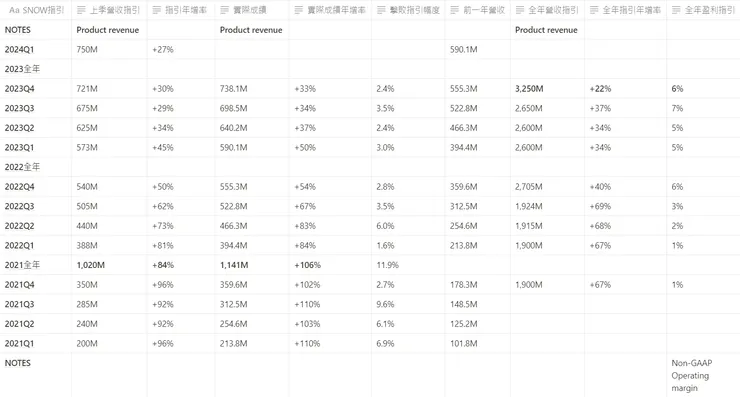Click the +22% full-year growth cell

600,89
